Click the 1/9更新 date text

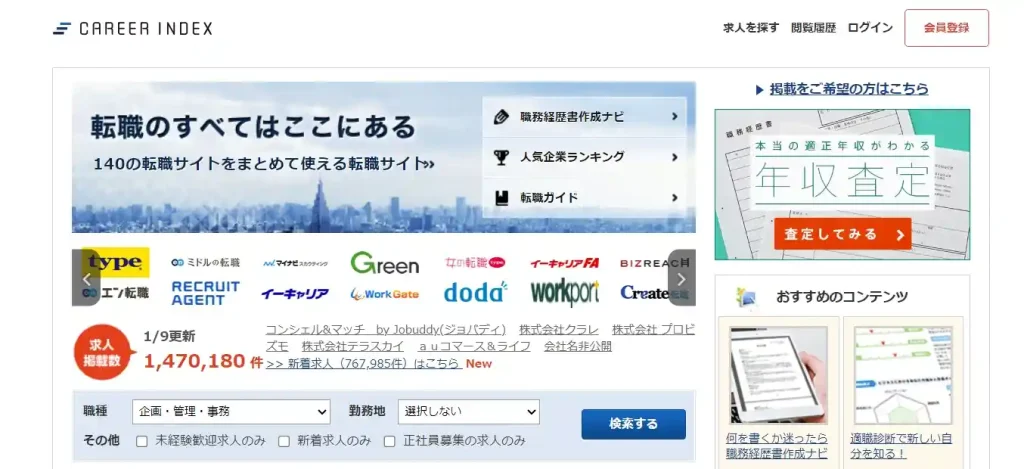169,337
